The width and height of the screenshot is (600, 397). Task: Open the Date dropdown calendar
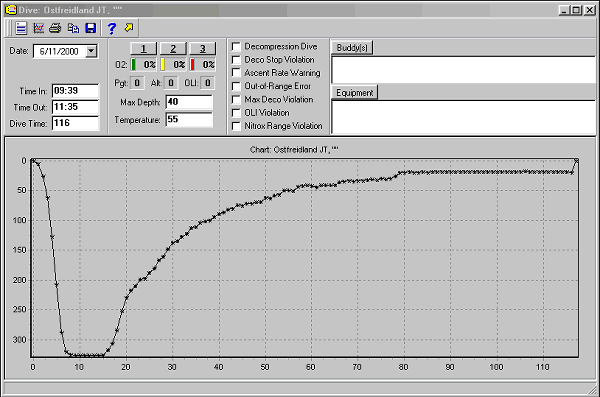(x=91, y=51)
